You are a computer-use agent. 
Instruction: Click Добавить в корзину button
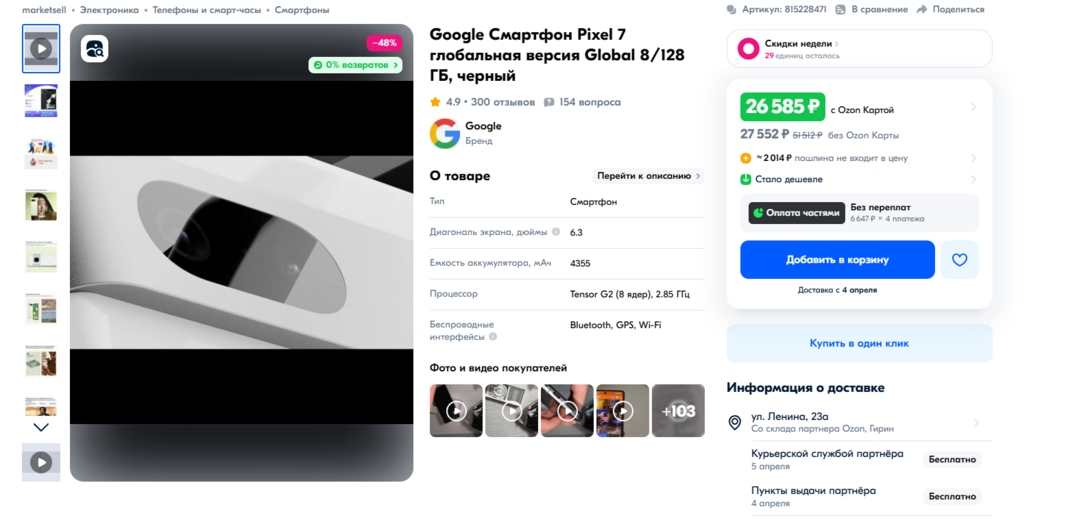pos(837,260)
